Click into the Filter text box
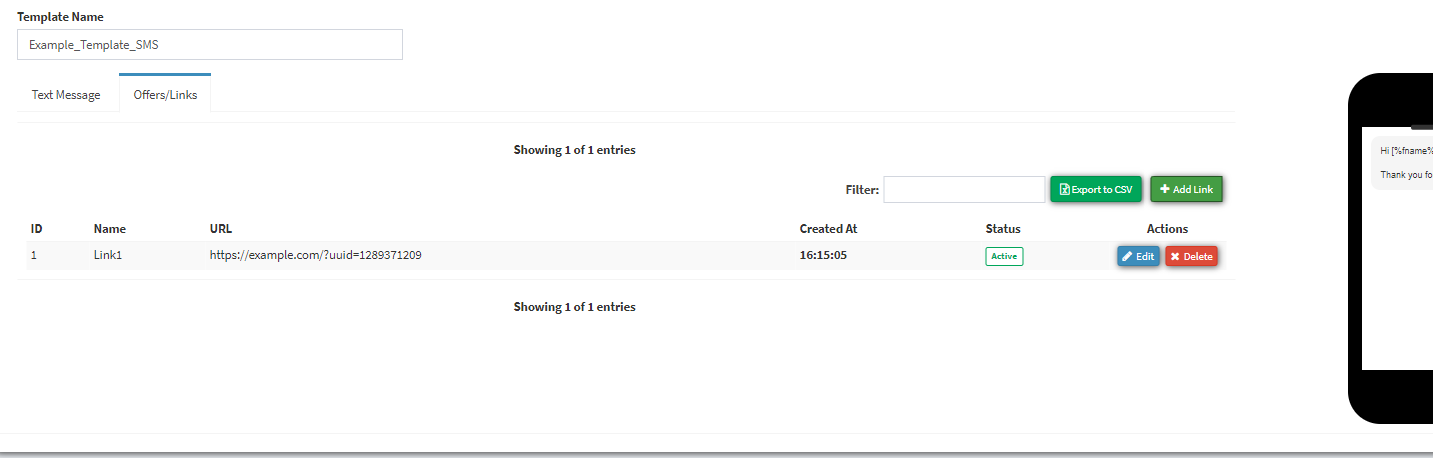Screen dimensions: 1433x458 pos(964,189)
